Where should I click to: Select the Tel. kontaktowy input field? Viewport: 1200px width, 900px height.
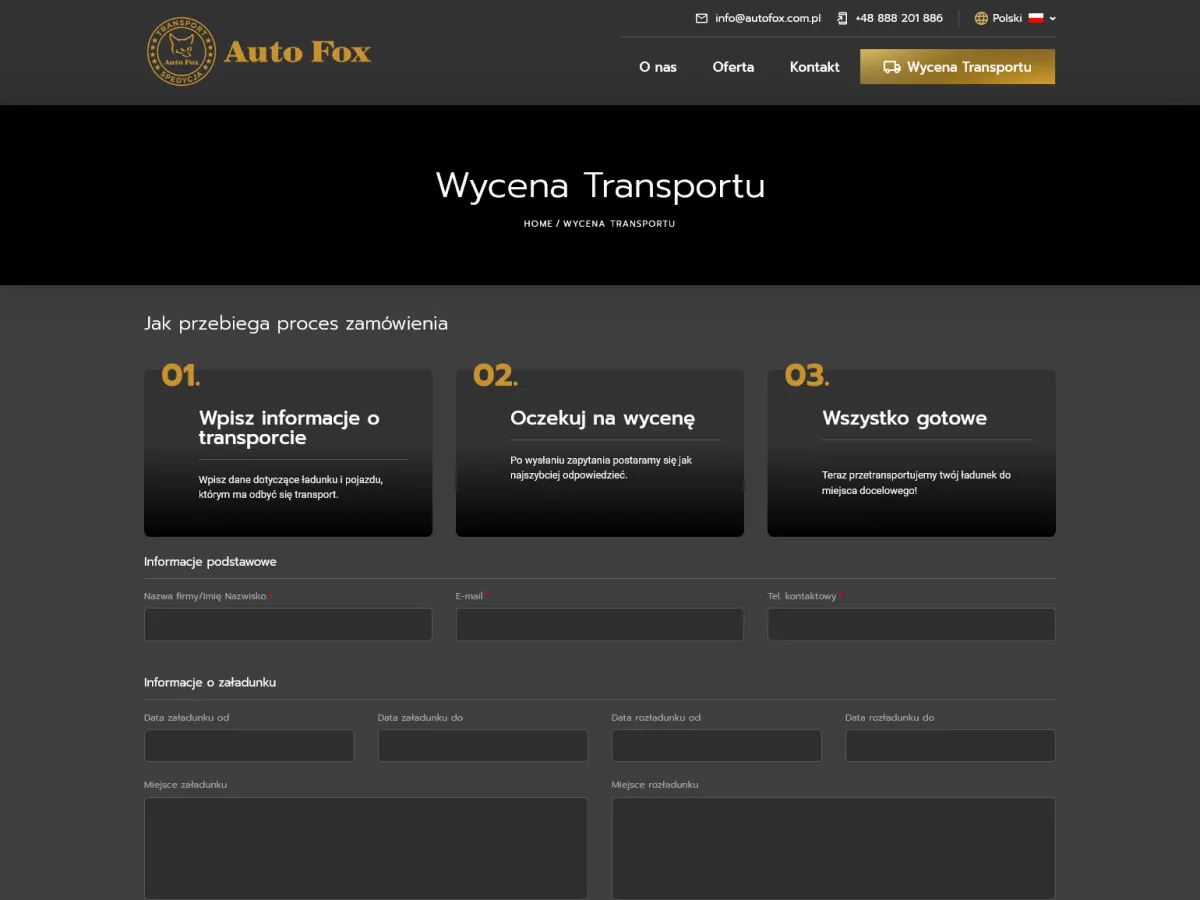911,624
